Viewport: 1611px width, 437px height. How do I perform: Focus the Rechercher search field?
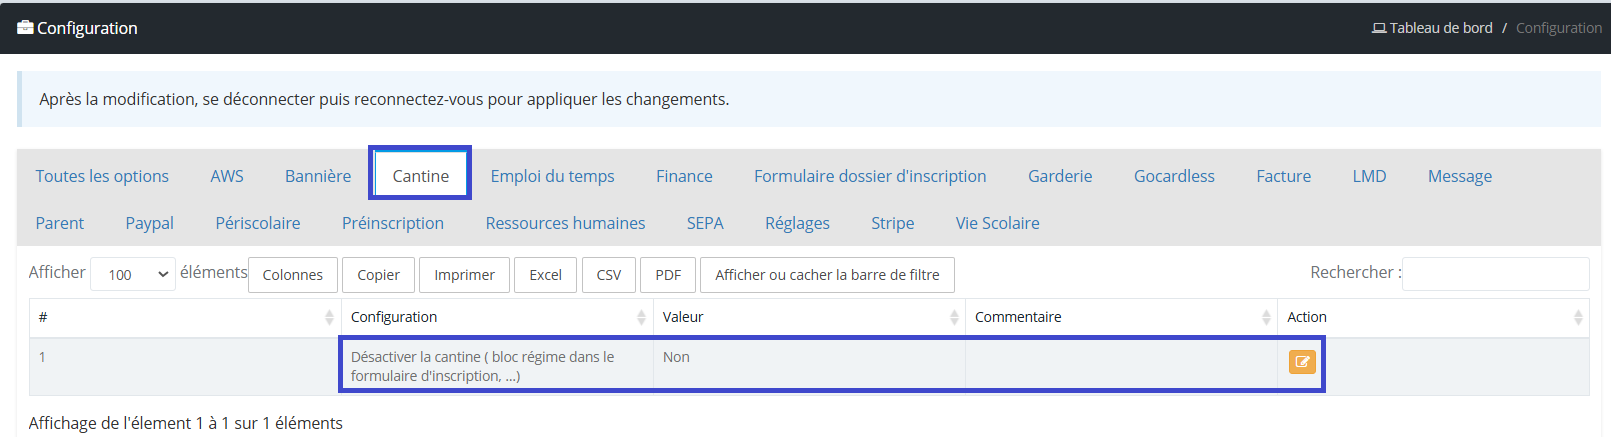(x=1495, y=274)
